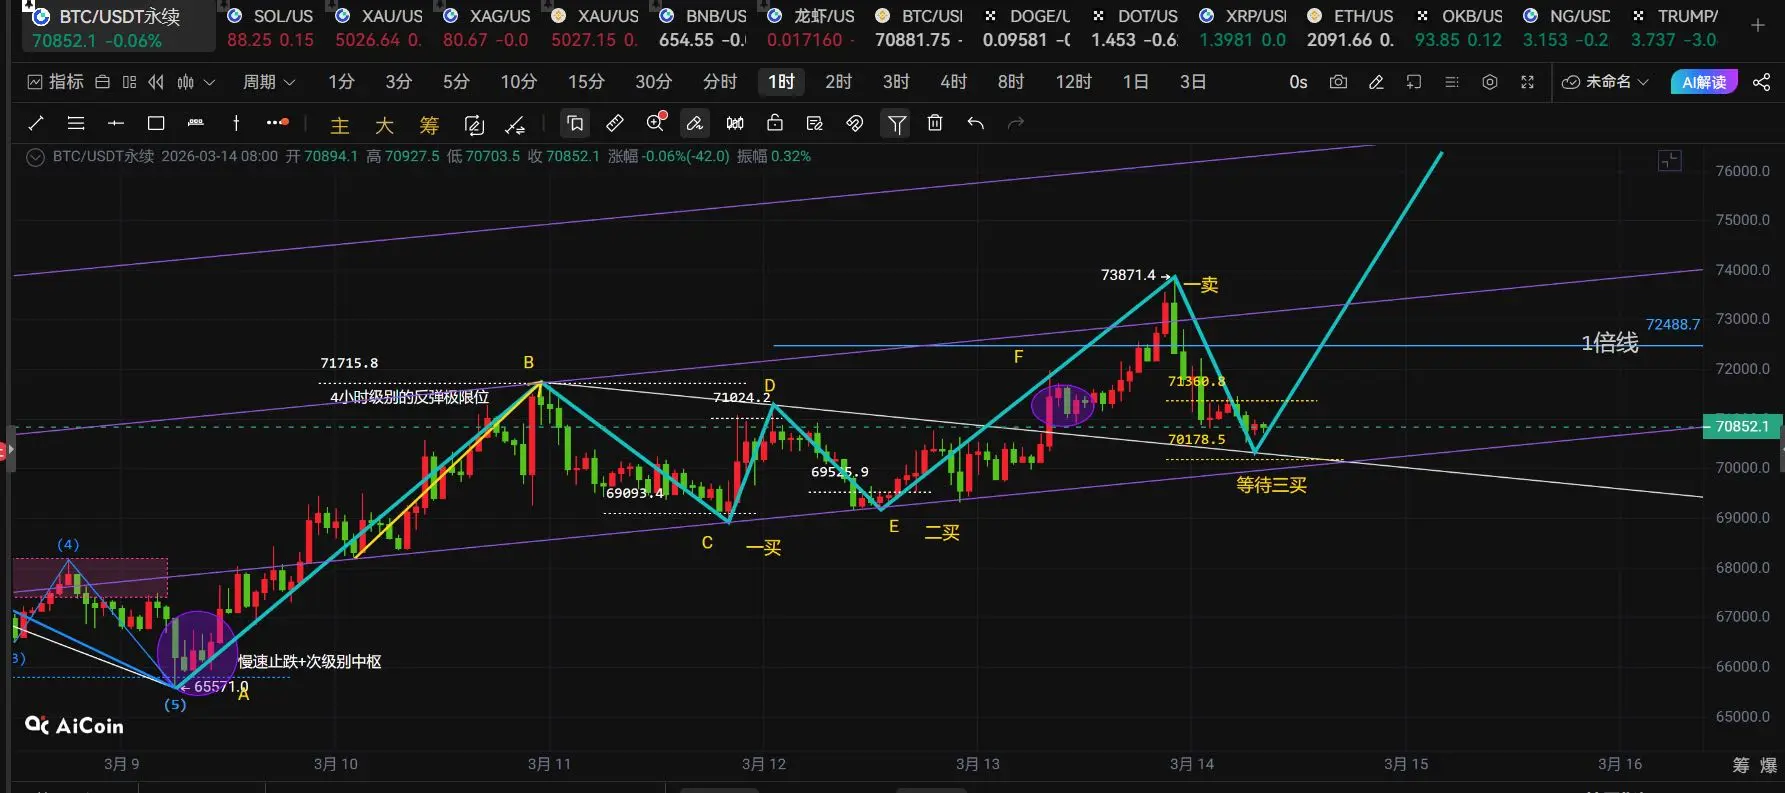The height and width of the screenshot is (793, 1785).
Task: Toggle the 爆 button at chart bottom-right
Action: 1768,765
